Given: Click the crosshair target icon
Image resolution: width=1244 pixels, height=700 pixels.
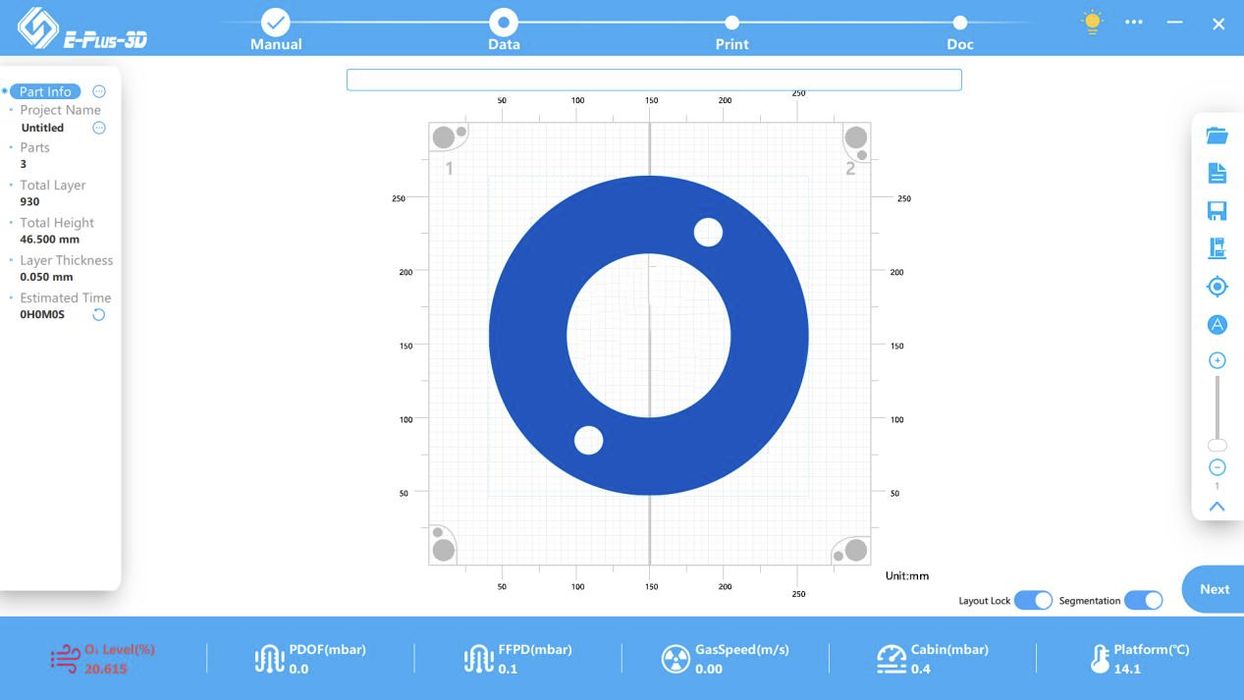Looking at the screenshot, I should point(1216,287).
